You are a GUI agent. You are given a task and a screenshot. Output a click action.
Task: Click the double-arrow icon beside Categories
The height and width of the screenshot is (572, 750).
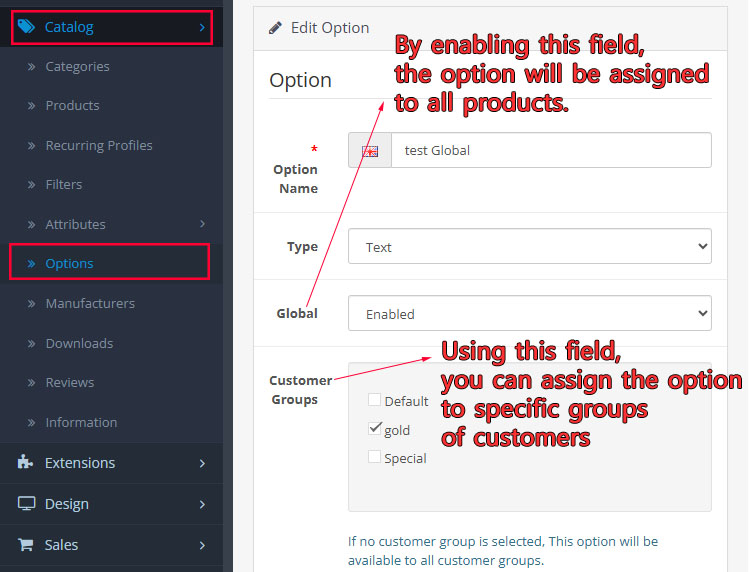click(x=30, y=67)
